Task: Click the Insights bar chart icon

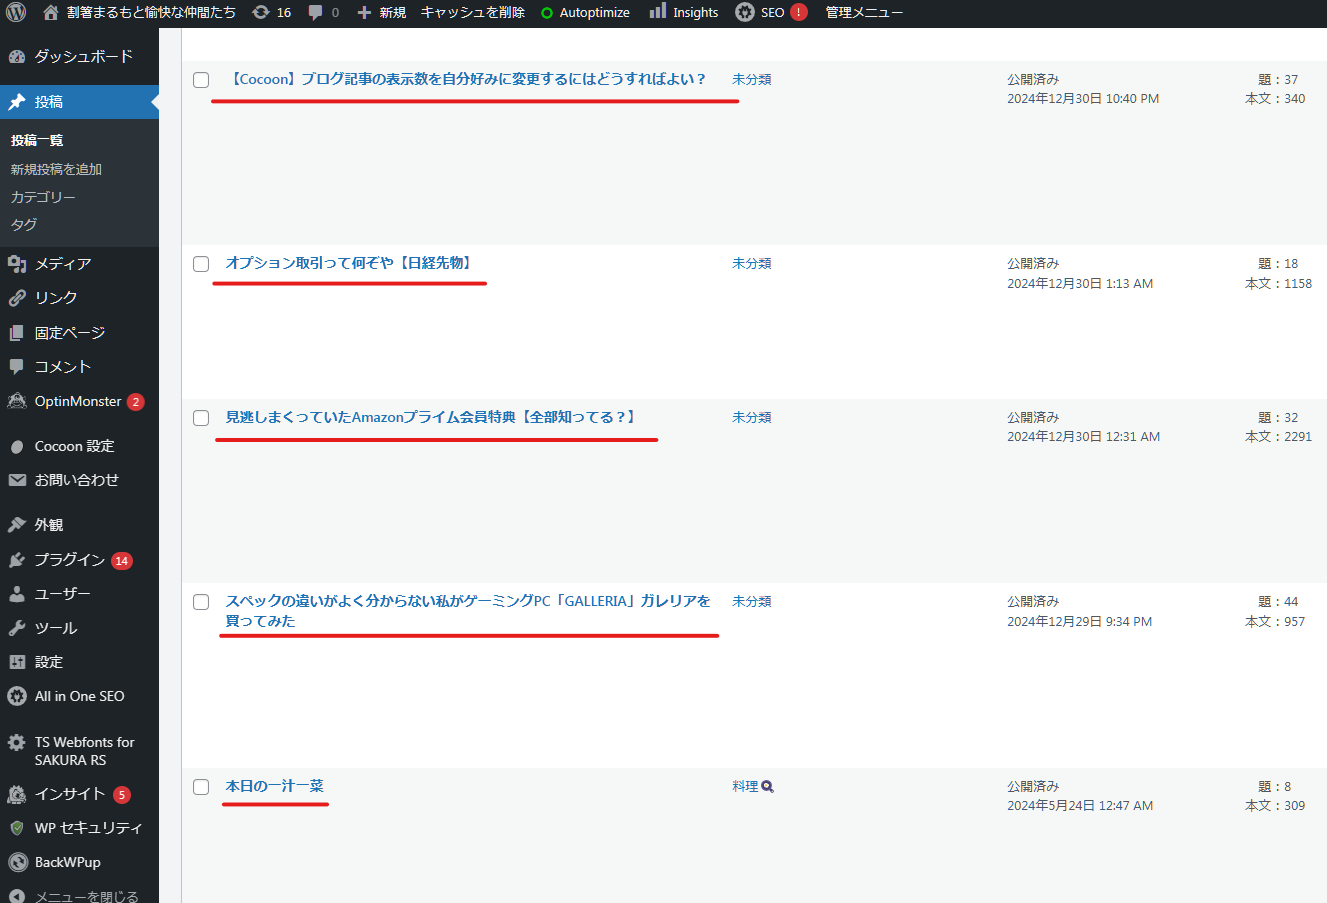Action: [x=657, y=11]
